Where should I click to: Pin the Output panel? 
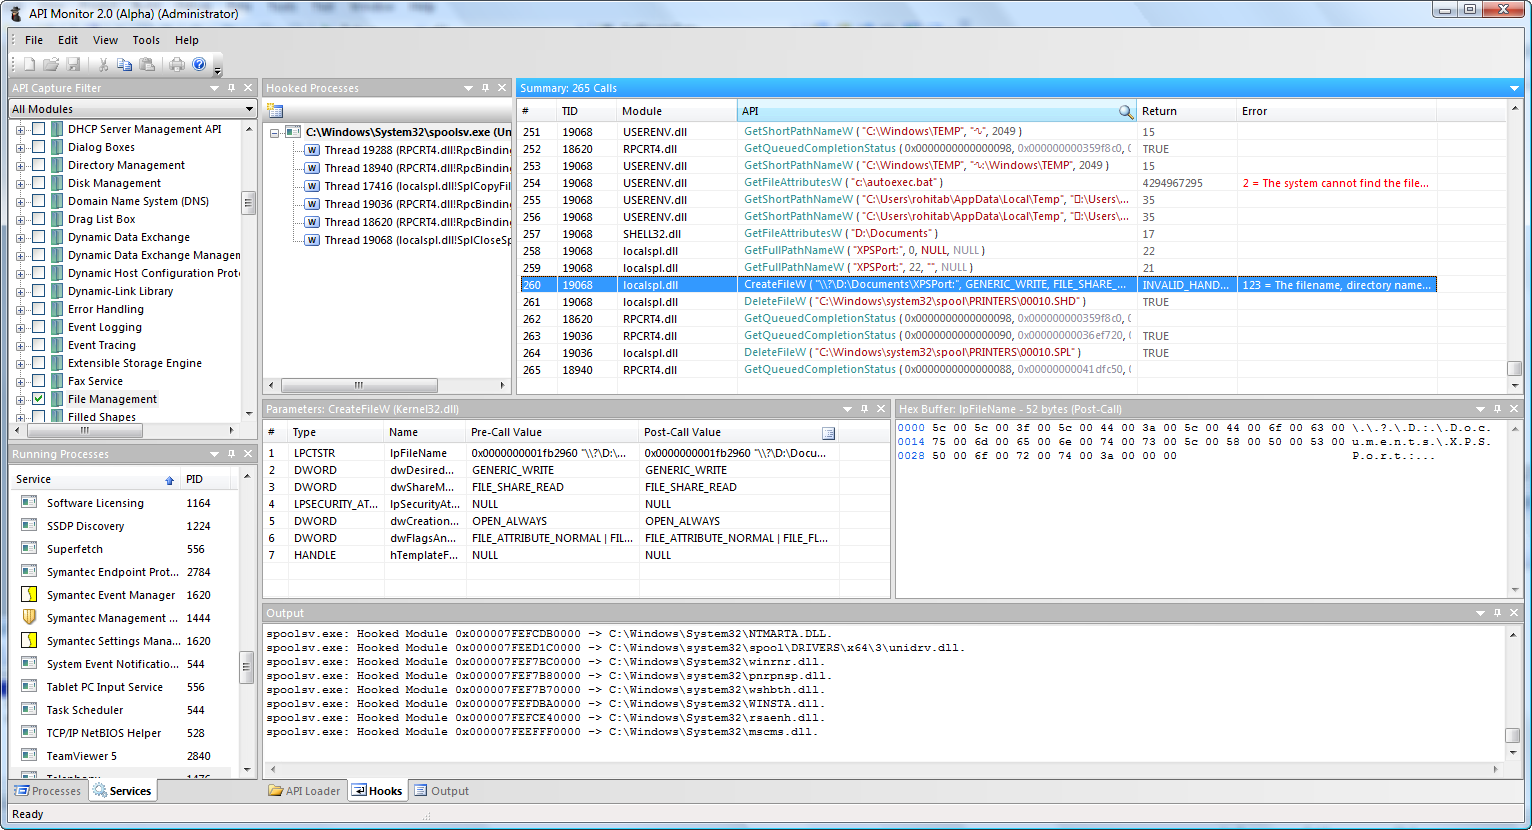[x=1497, y=613]
